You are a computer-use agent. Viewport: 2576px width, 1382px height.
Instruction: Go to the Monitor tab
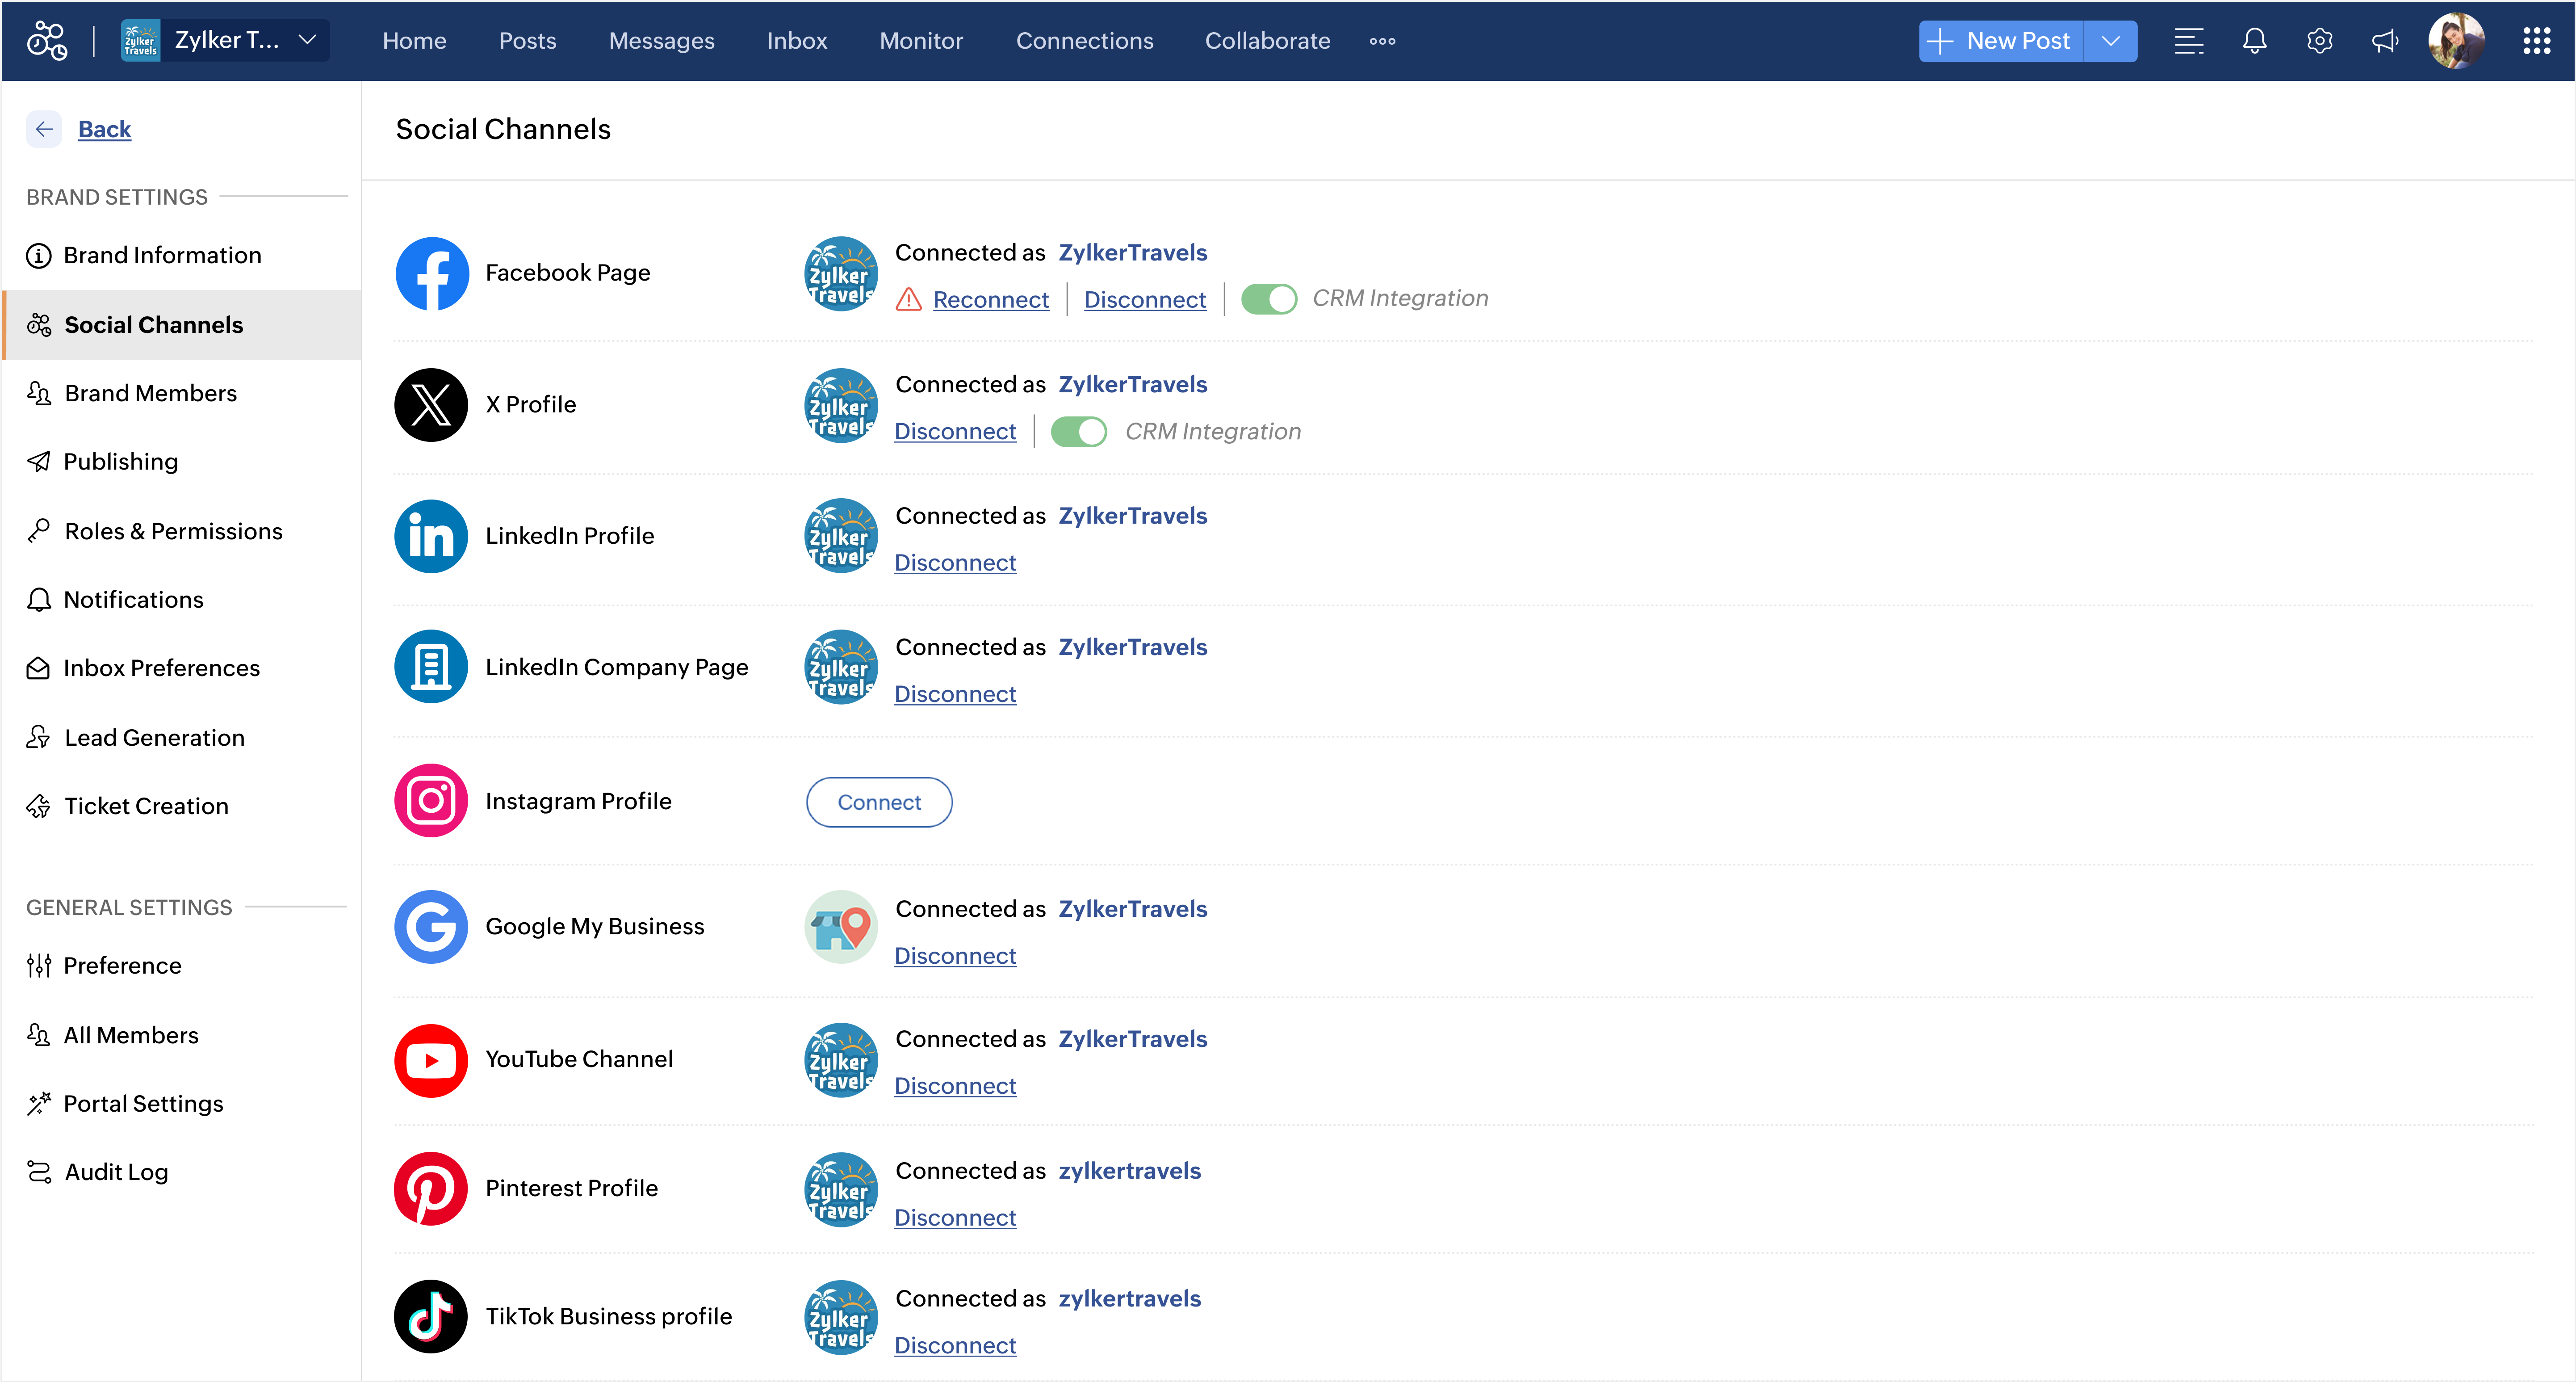click(920, 41)
